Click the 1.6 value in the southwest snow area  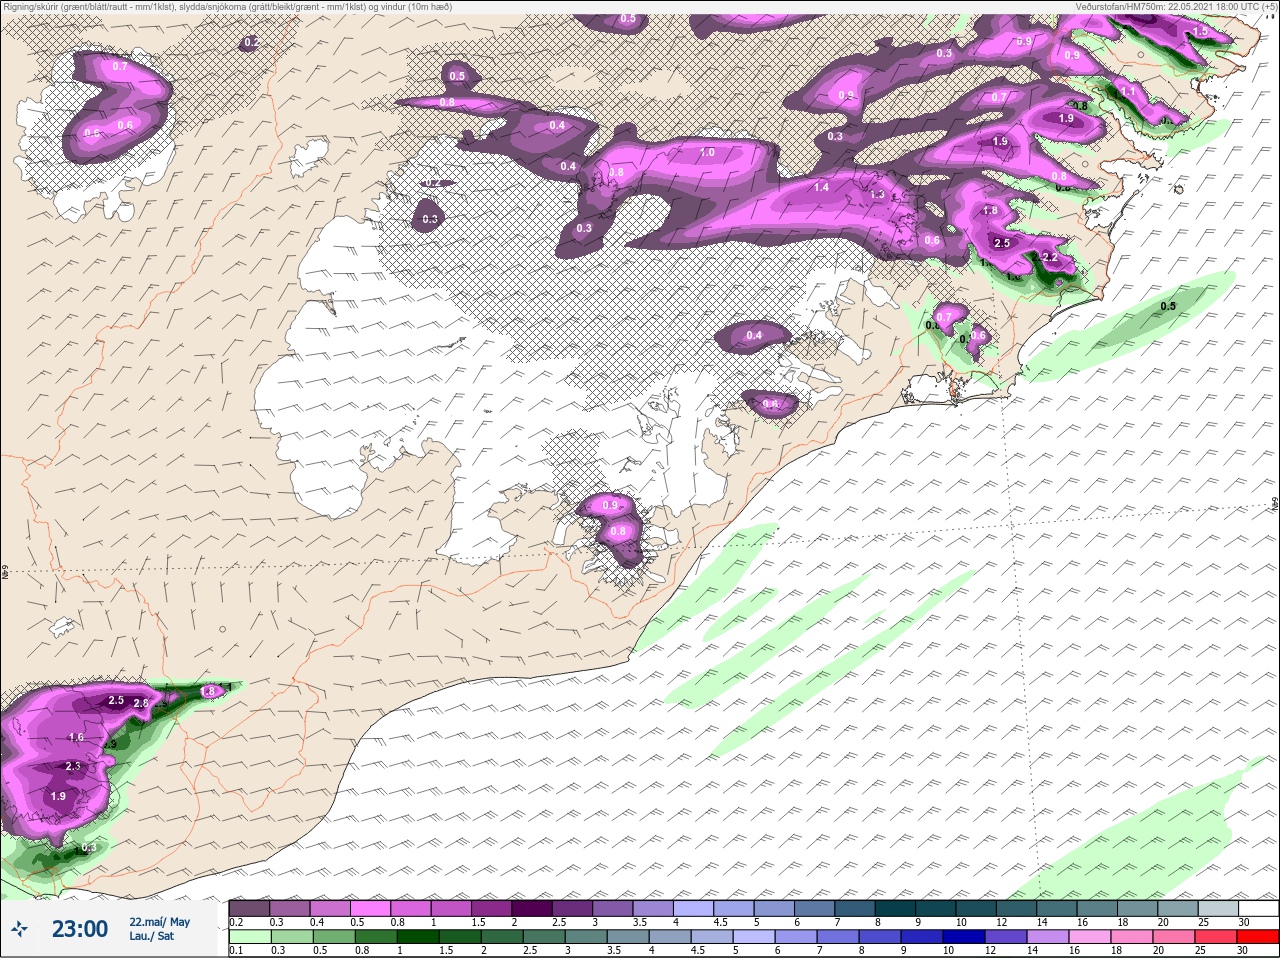[x=76, y=737]
